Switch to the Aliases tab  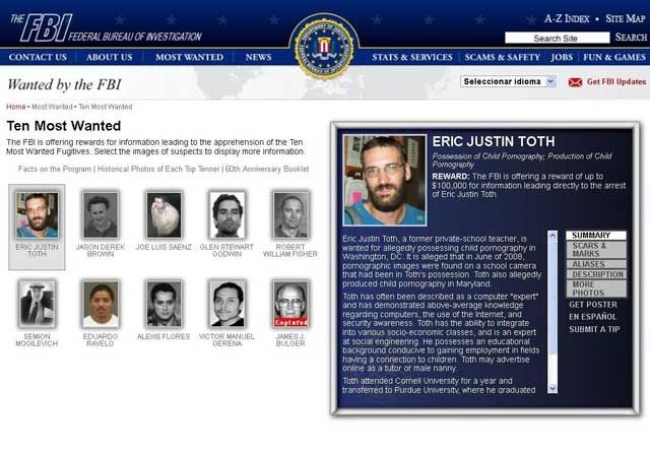point(596,264)
